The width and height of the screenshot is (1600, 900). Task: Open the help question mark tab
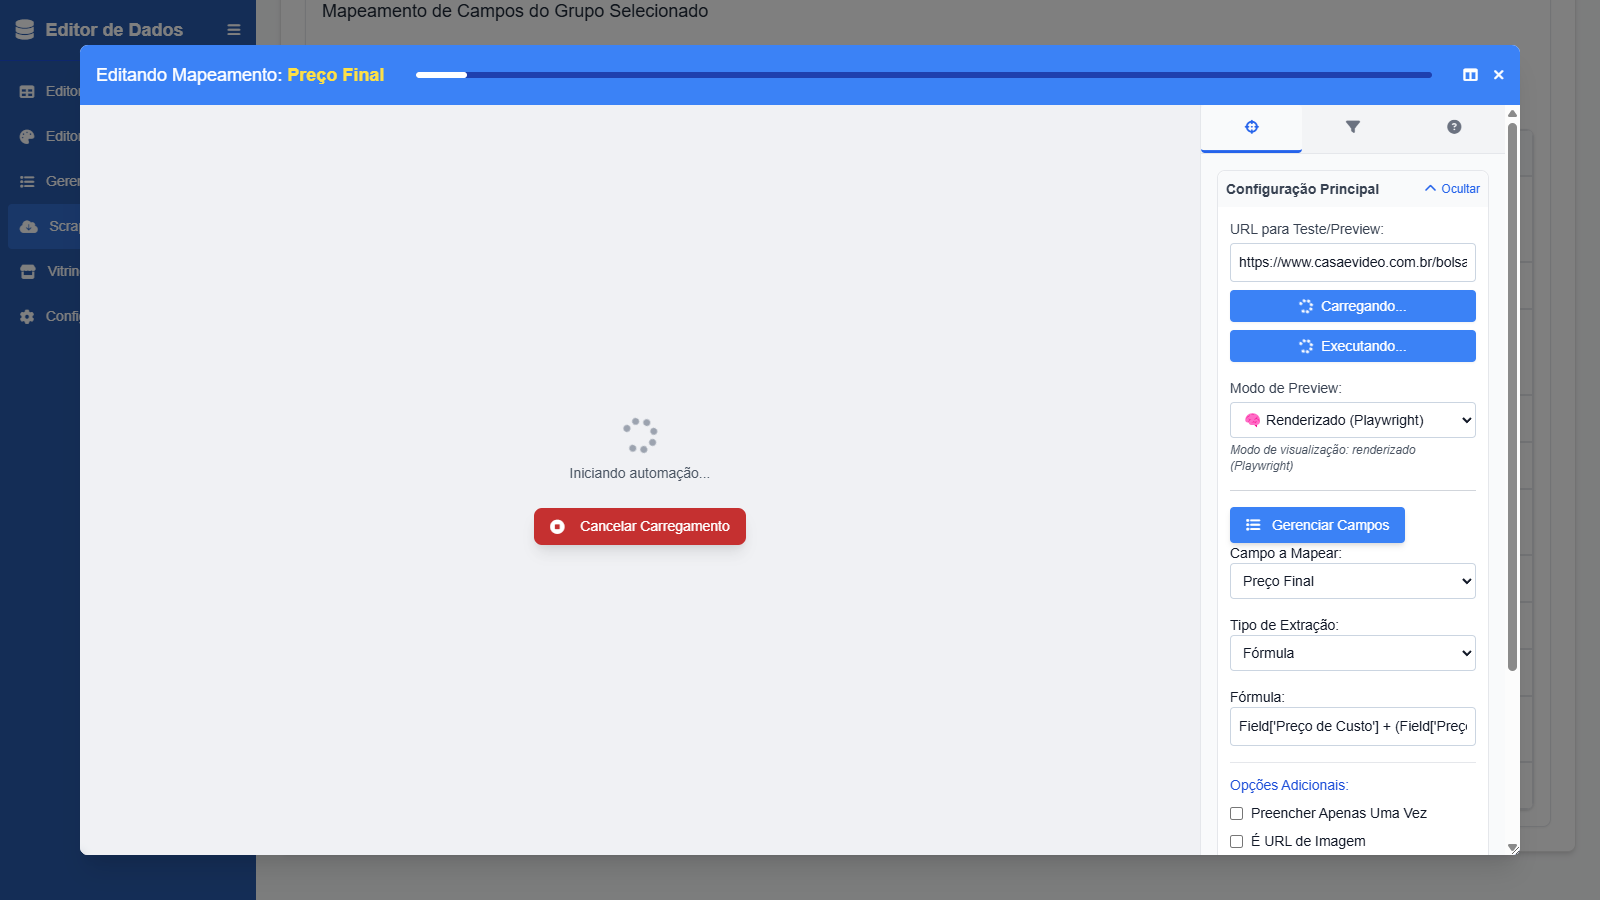pos(1454,127)
